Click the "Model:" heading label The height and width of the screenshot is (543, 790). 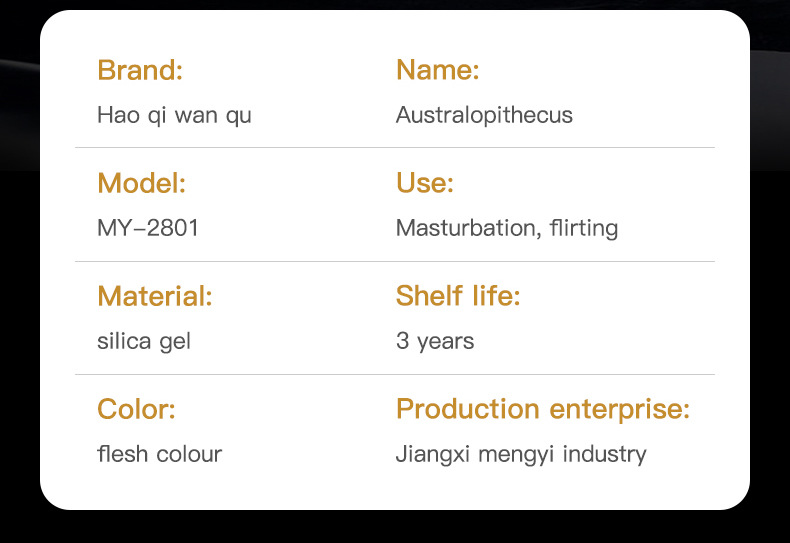coord(141,183)
